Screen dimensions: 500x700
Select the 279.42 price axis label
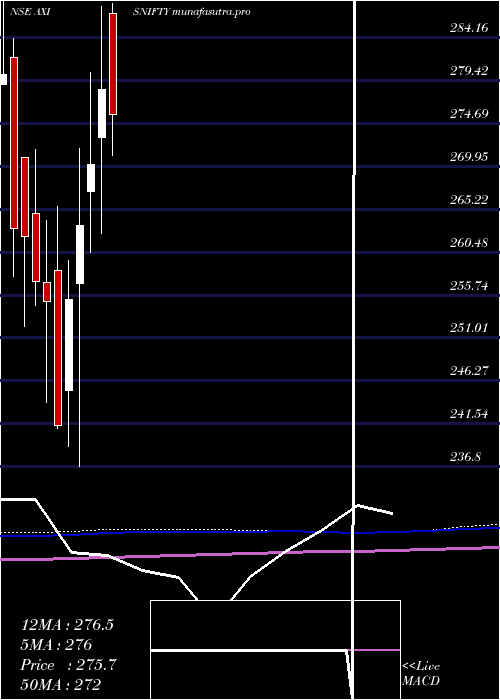coord(469,71)
